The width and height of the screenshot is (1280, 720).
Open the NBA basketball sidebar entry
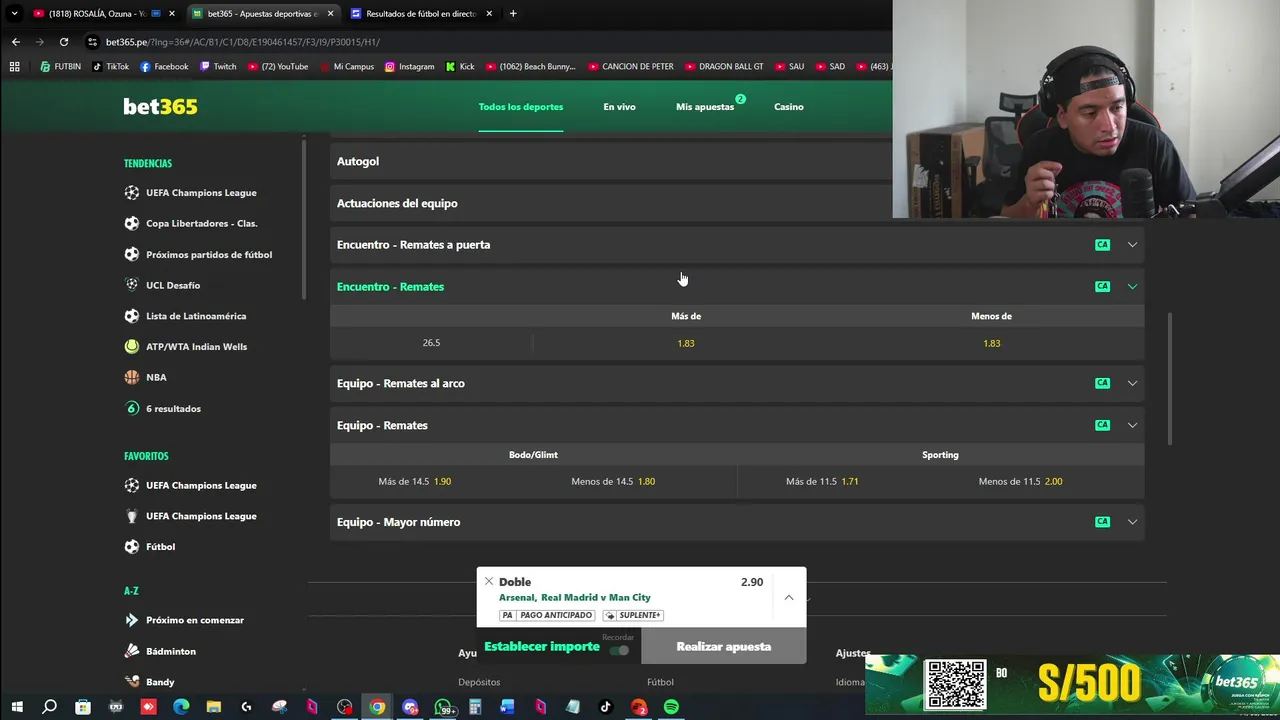145,378
